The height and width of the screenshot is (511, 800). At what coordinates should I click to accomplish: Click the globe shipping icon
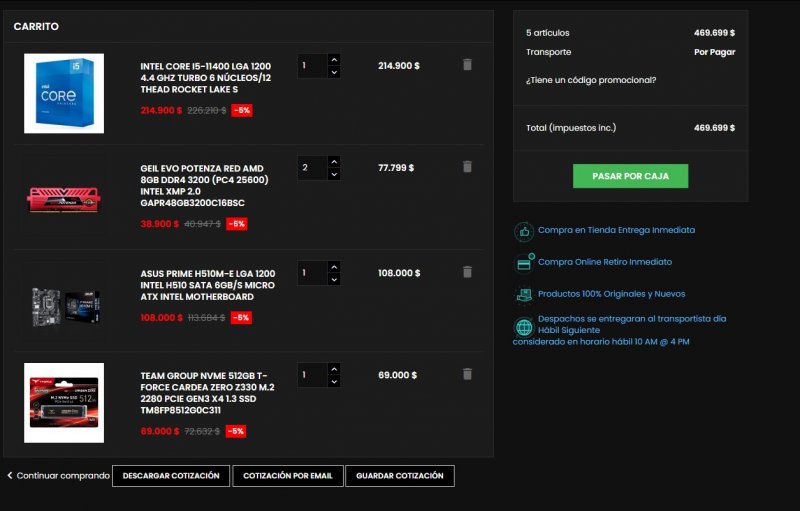point(524,327)
